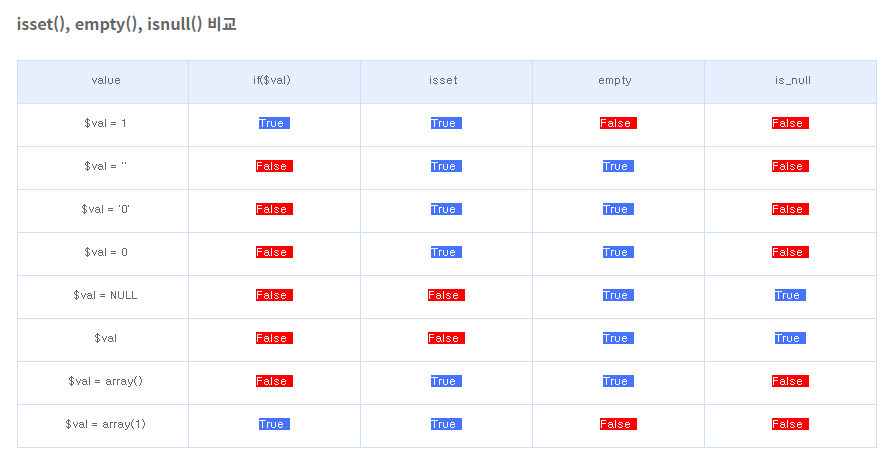Image resolution: width=892 pixels, height=457 pixels.
Task: Click the '$val = 0' row label
Action: (x=105, y=252)
